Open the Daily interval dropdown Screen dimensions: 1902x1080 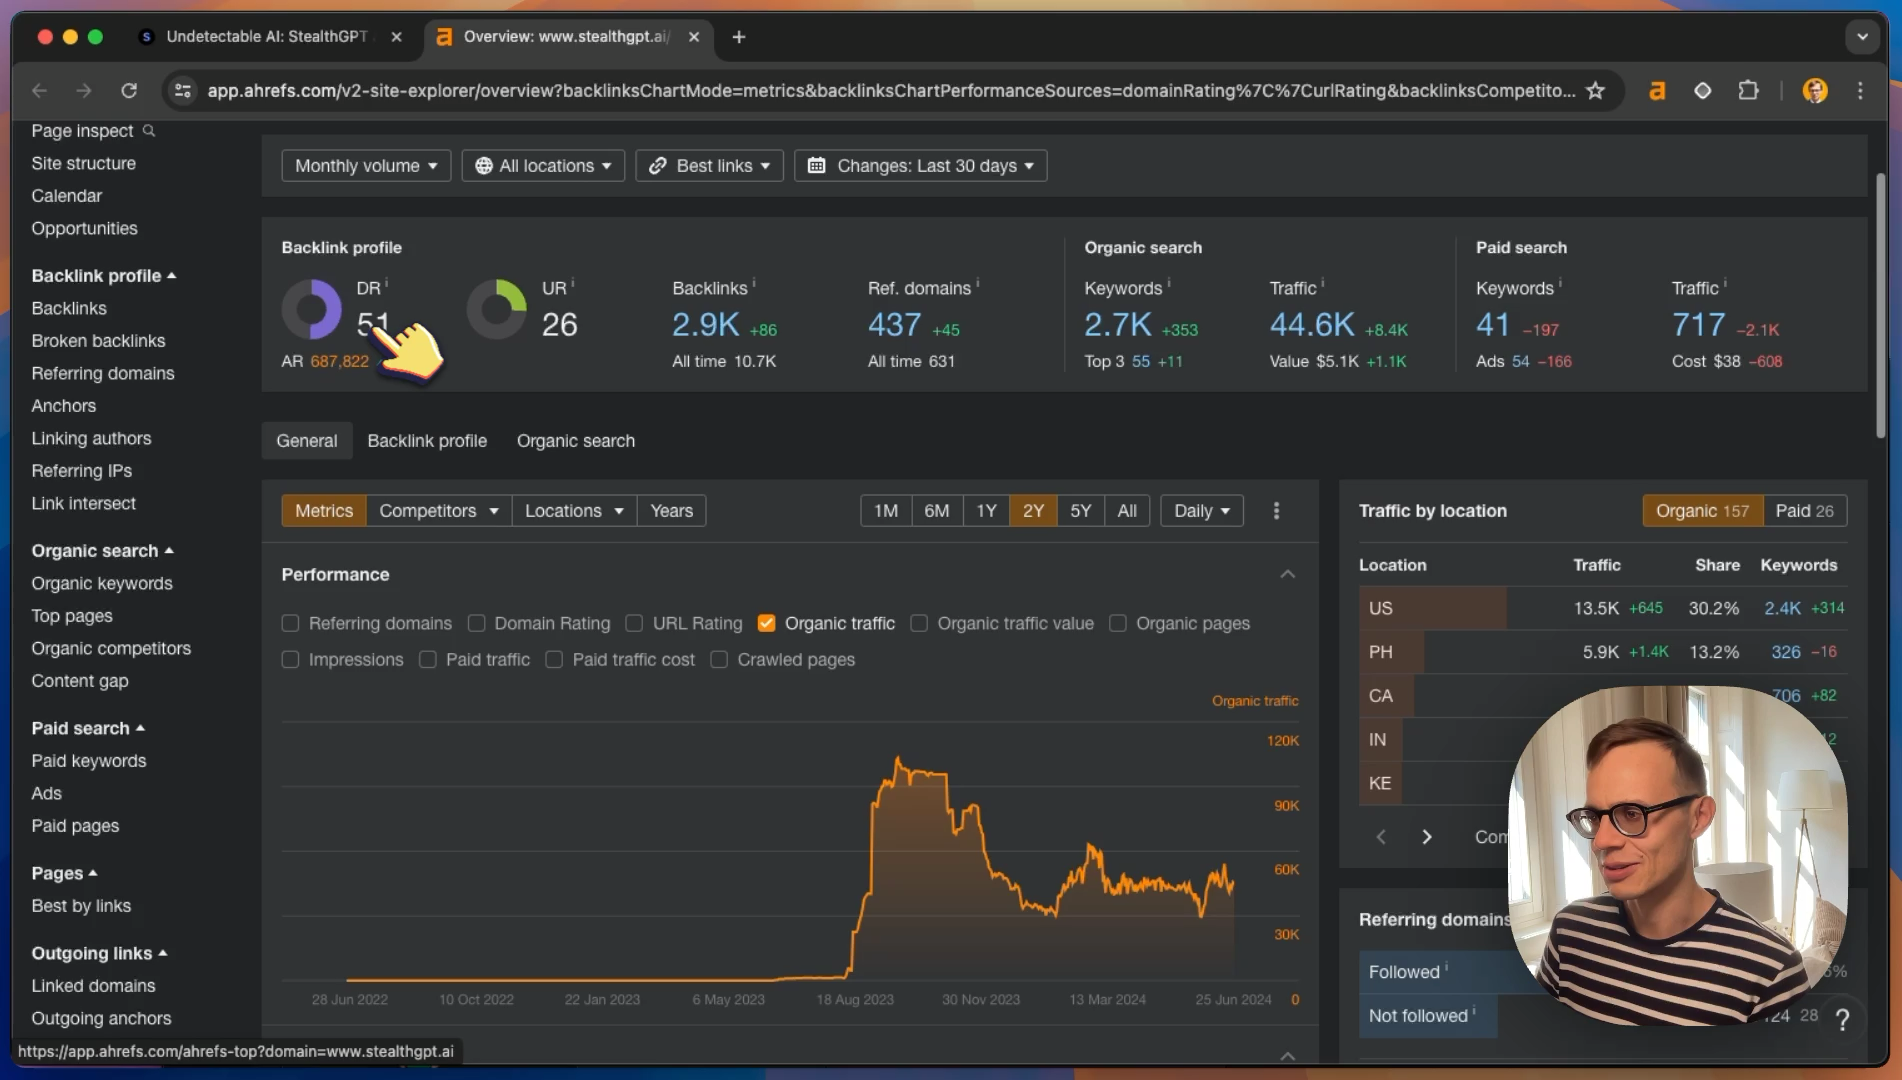point(1202,511)
